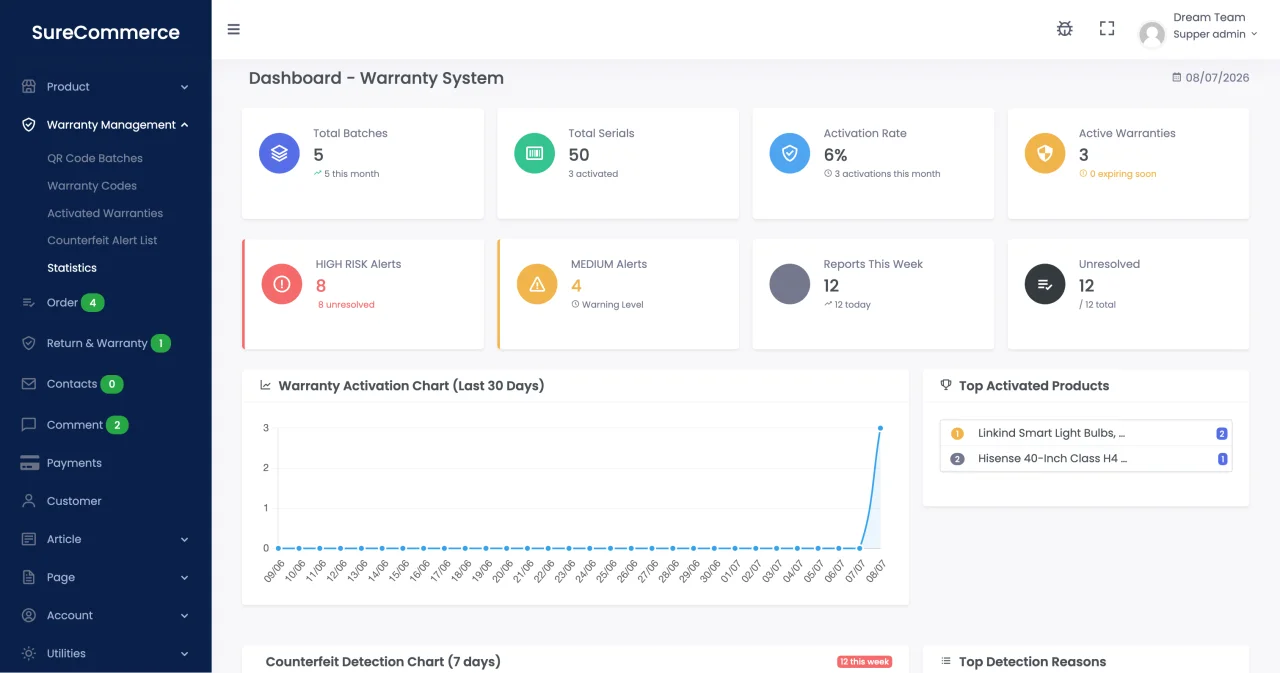The height and width of the screenshot is (673, 1280).
Task: Click the Order count badge 4
Action: (93, 303)
